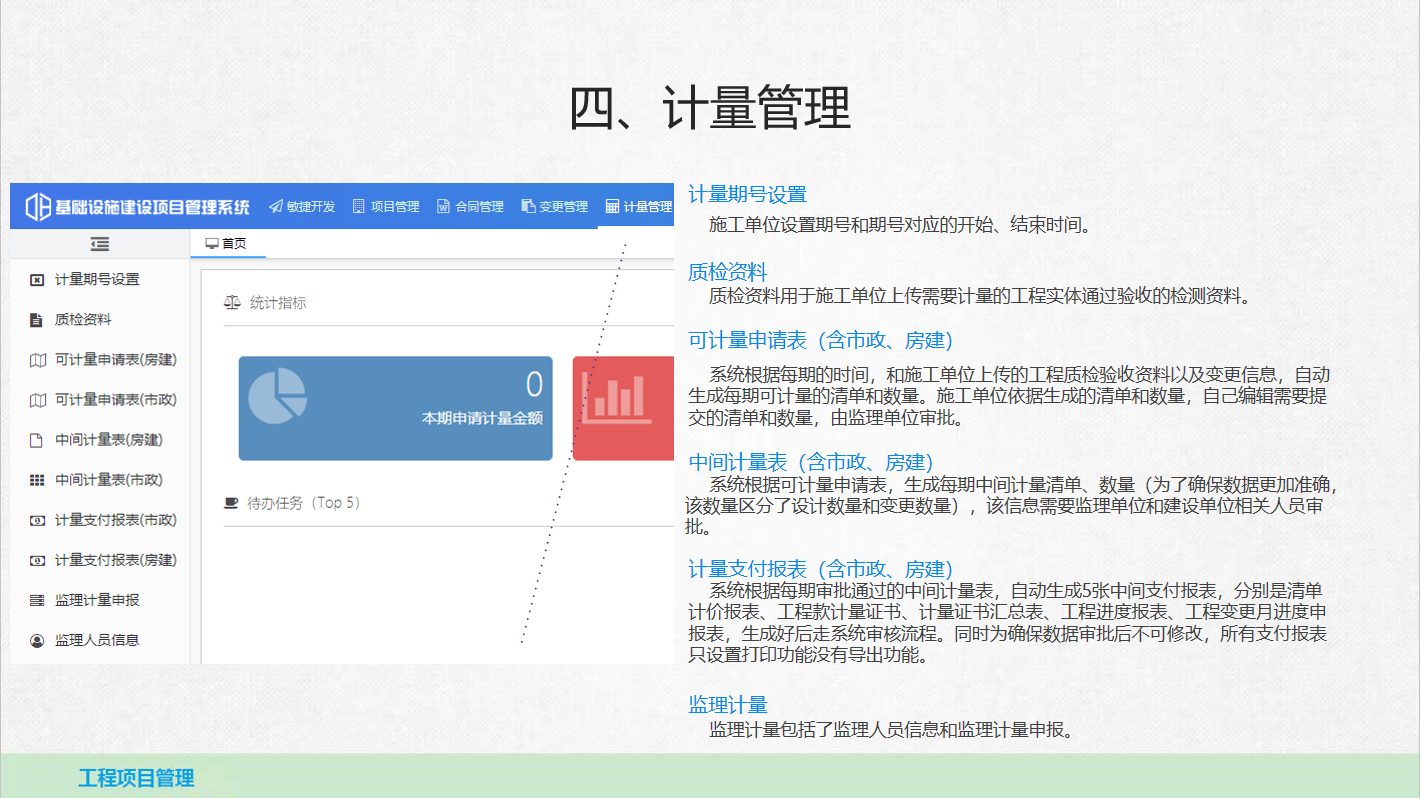Open 可计量申请表(市政) in the sidebar

[115, 400]
